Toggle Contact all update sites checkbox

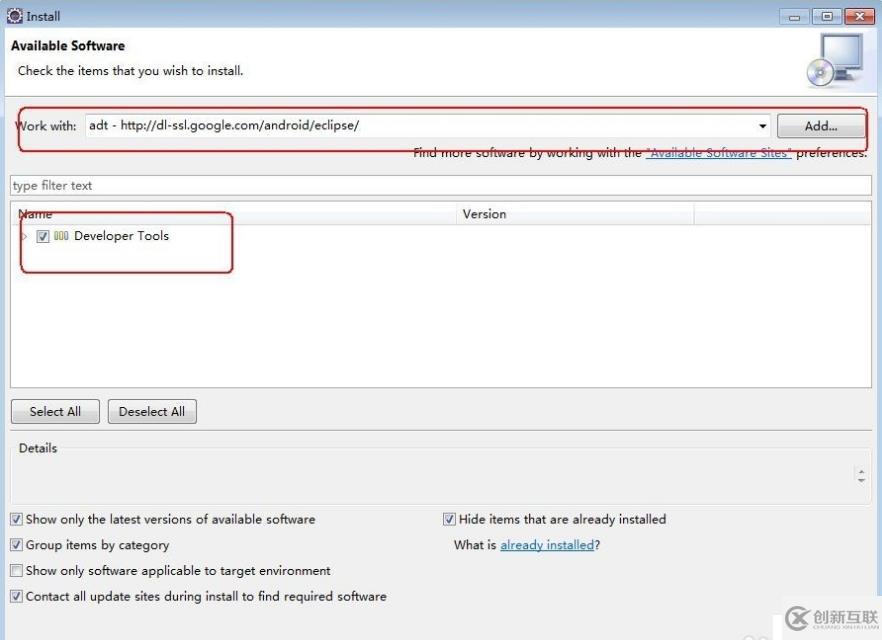point(17,597)
